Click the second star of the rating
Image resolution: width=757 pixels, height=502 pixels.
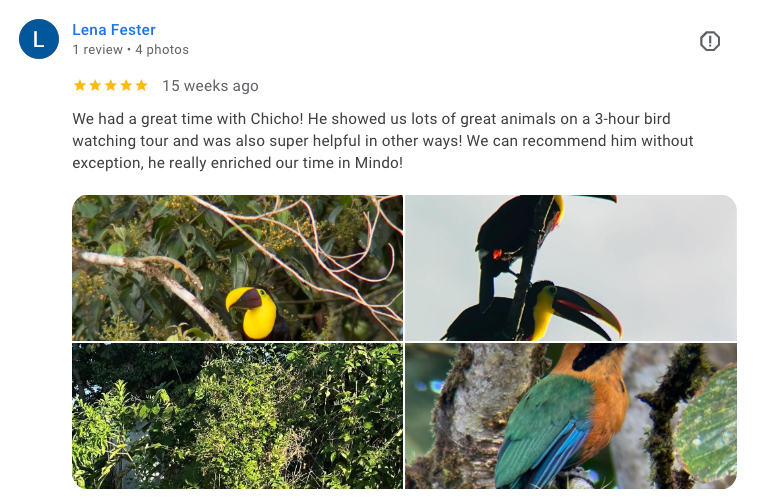tap(95, 86)
